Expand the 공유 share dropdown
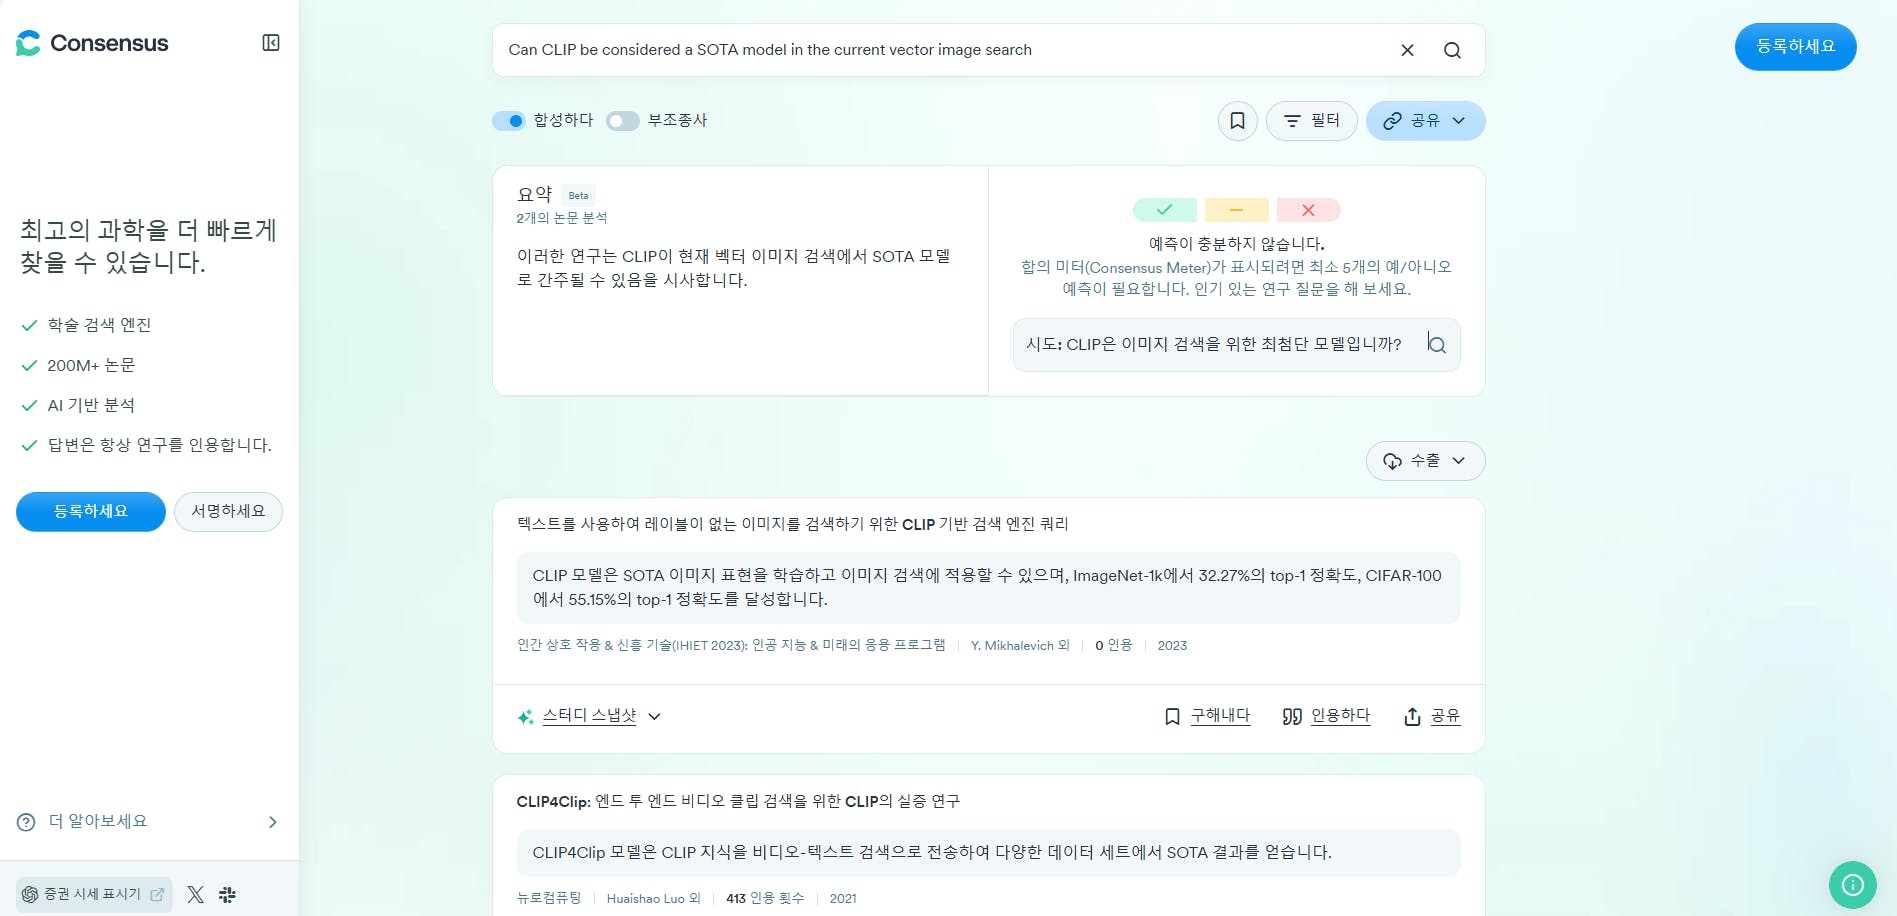This screenshot has width=1897, height=916. [1425, 121]
